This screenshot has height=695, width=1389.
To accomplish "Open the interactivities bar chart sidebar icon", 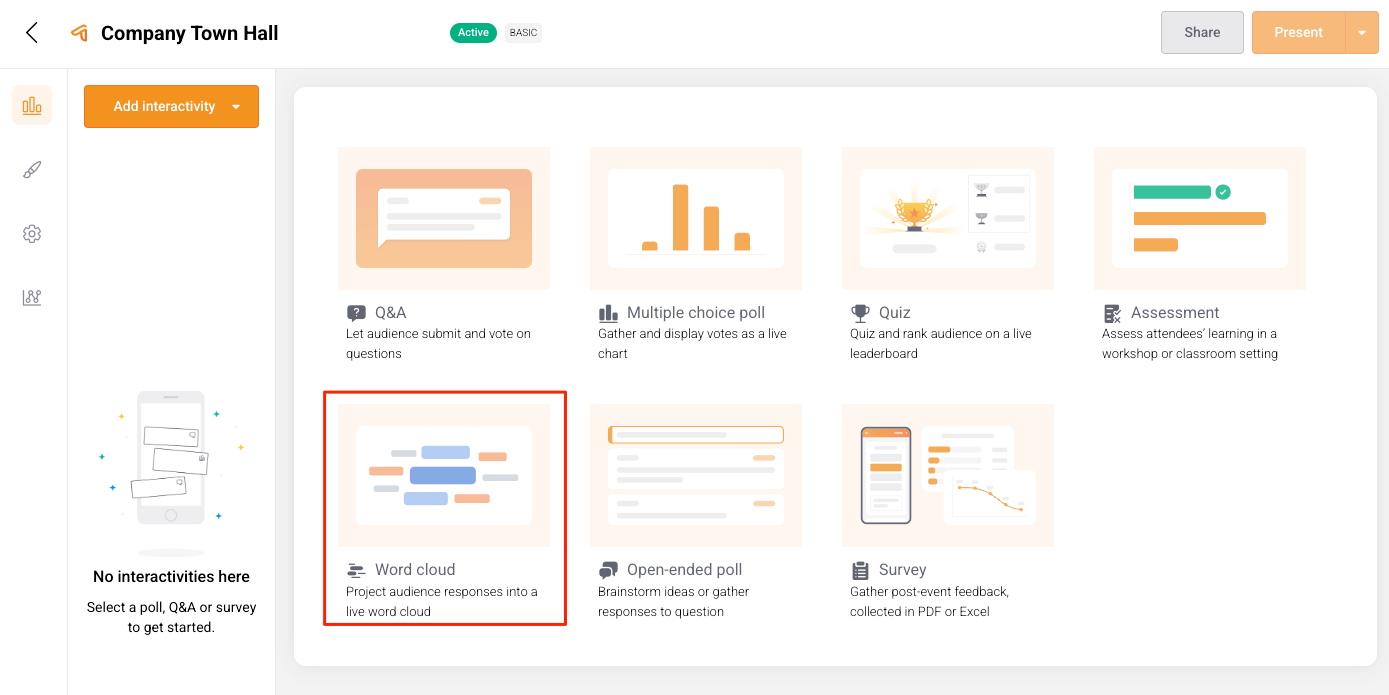I will [32, 105].
